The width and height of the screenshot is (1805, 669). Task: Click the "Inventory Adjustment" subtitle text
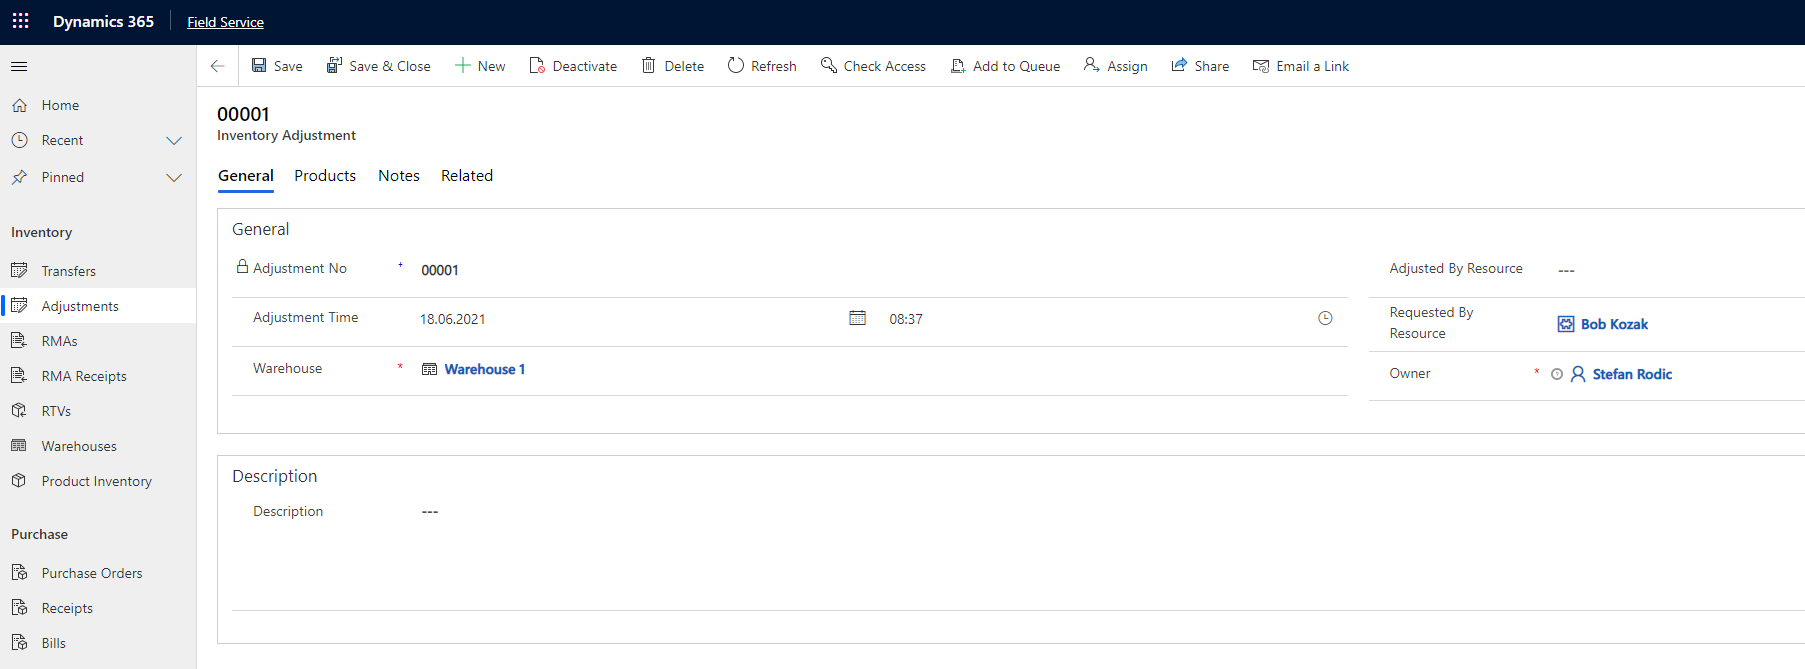pyautogui.click(x=286, y=136)
